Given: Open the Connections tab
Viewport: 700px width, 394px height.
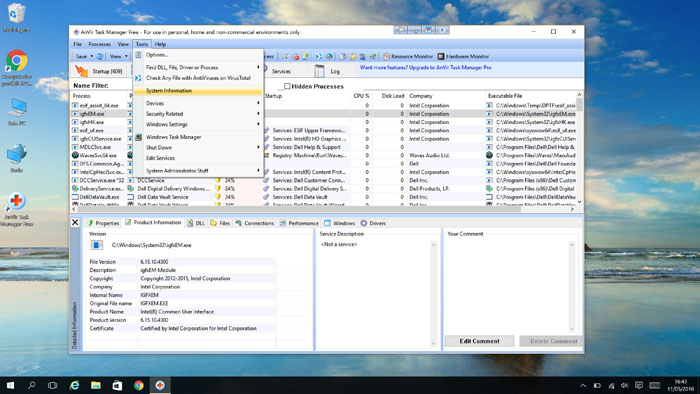Looking at the screenshot, I should (x=255, y=223).
